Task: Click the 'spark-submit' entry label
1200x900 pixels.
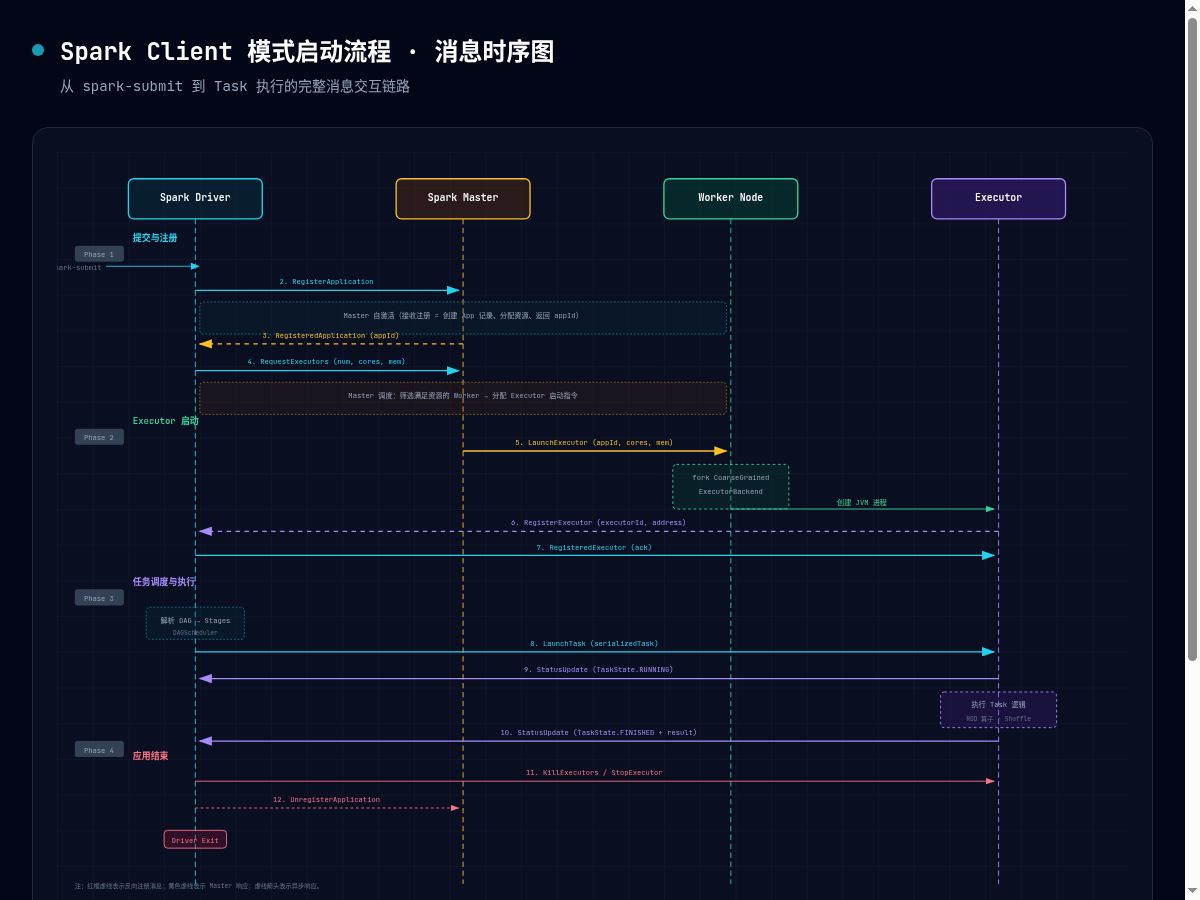Action: (79, 267)
